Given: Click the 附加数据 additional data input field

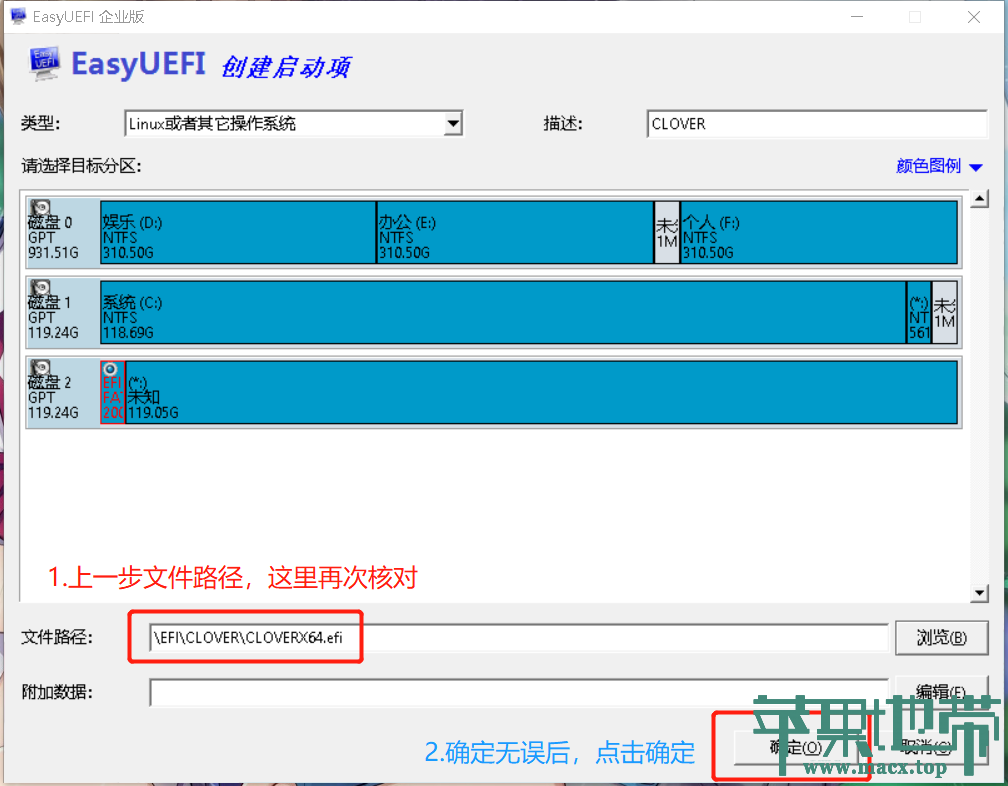Looking at the screenshot, I should pos(518,693).
